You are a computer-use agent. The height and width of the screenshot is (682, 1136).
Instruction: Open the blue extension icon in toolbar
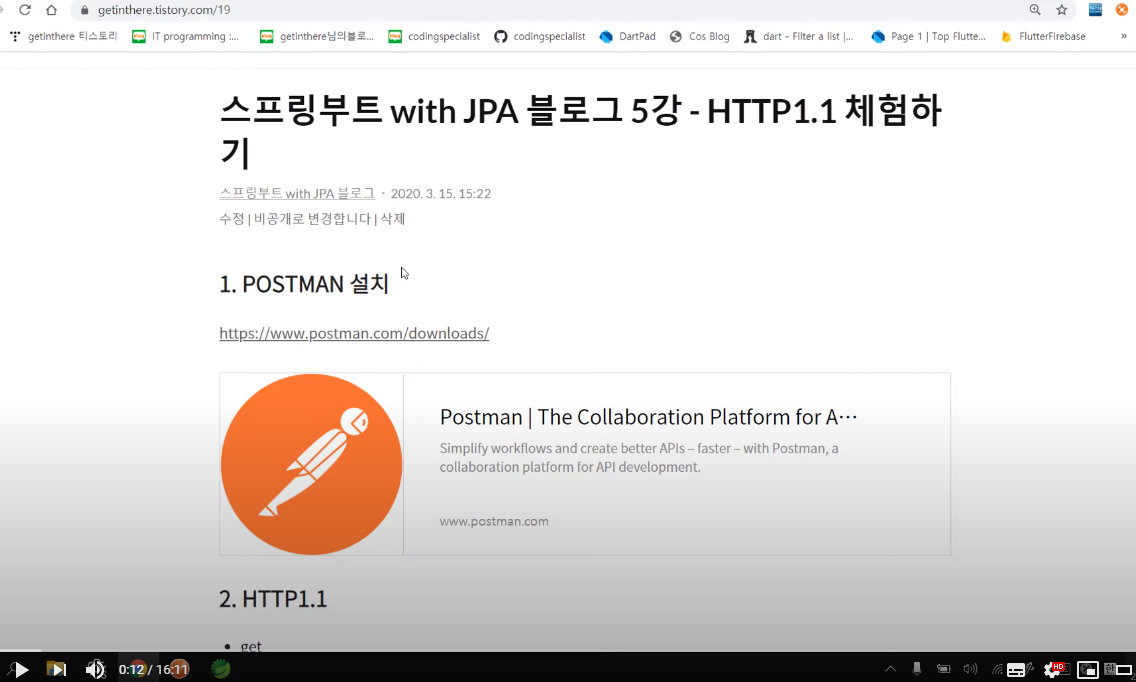click(1095, 9)
